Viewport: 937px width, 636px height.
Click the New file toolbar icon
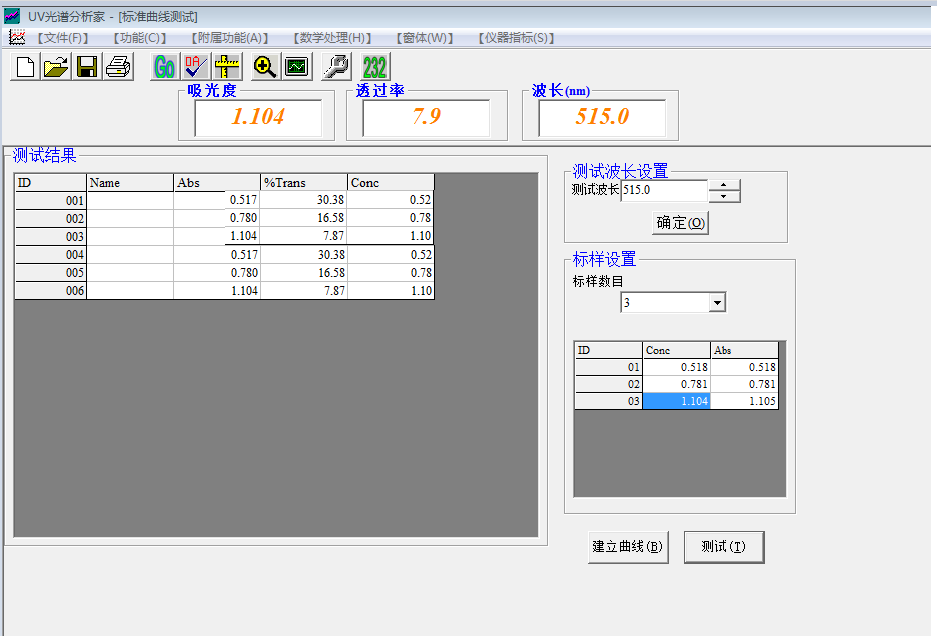tap(25, 67)
